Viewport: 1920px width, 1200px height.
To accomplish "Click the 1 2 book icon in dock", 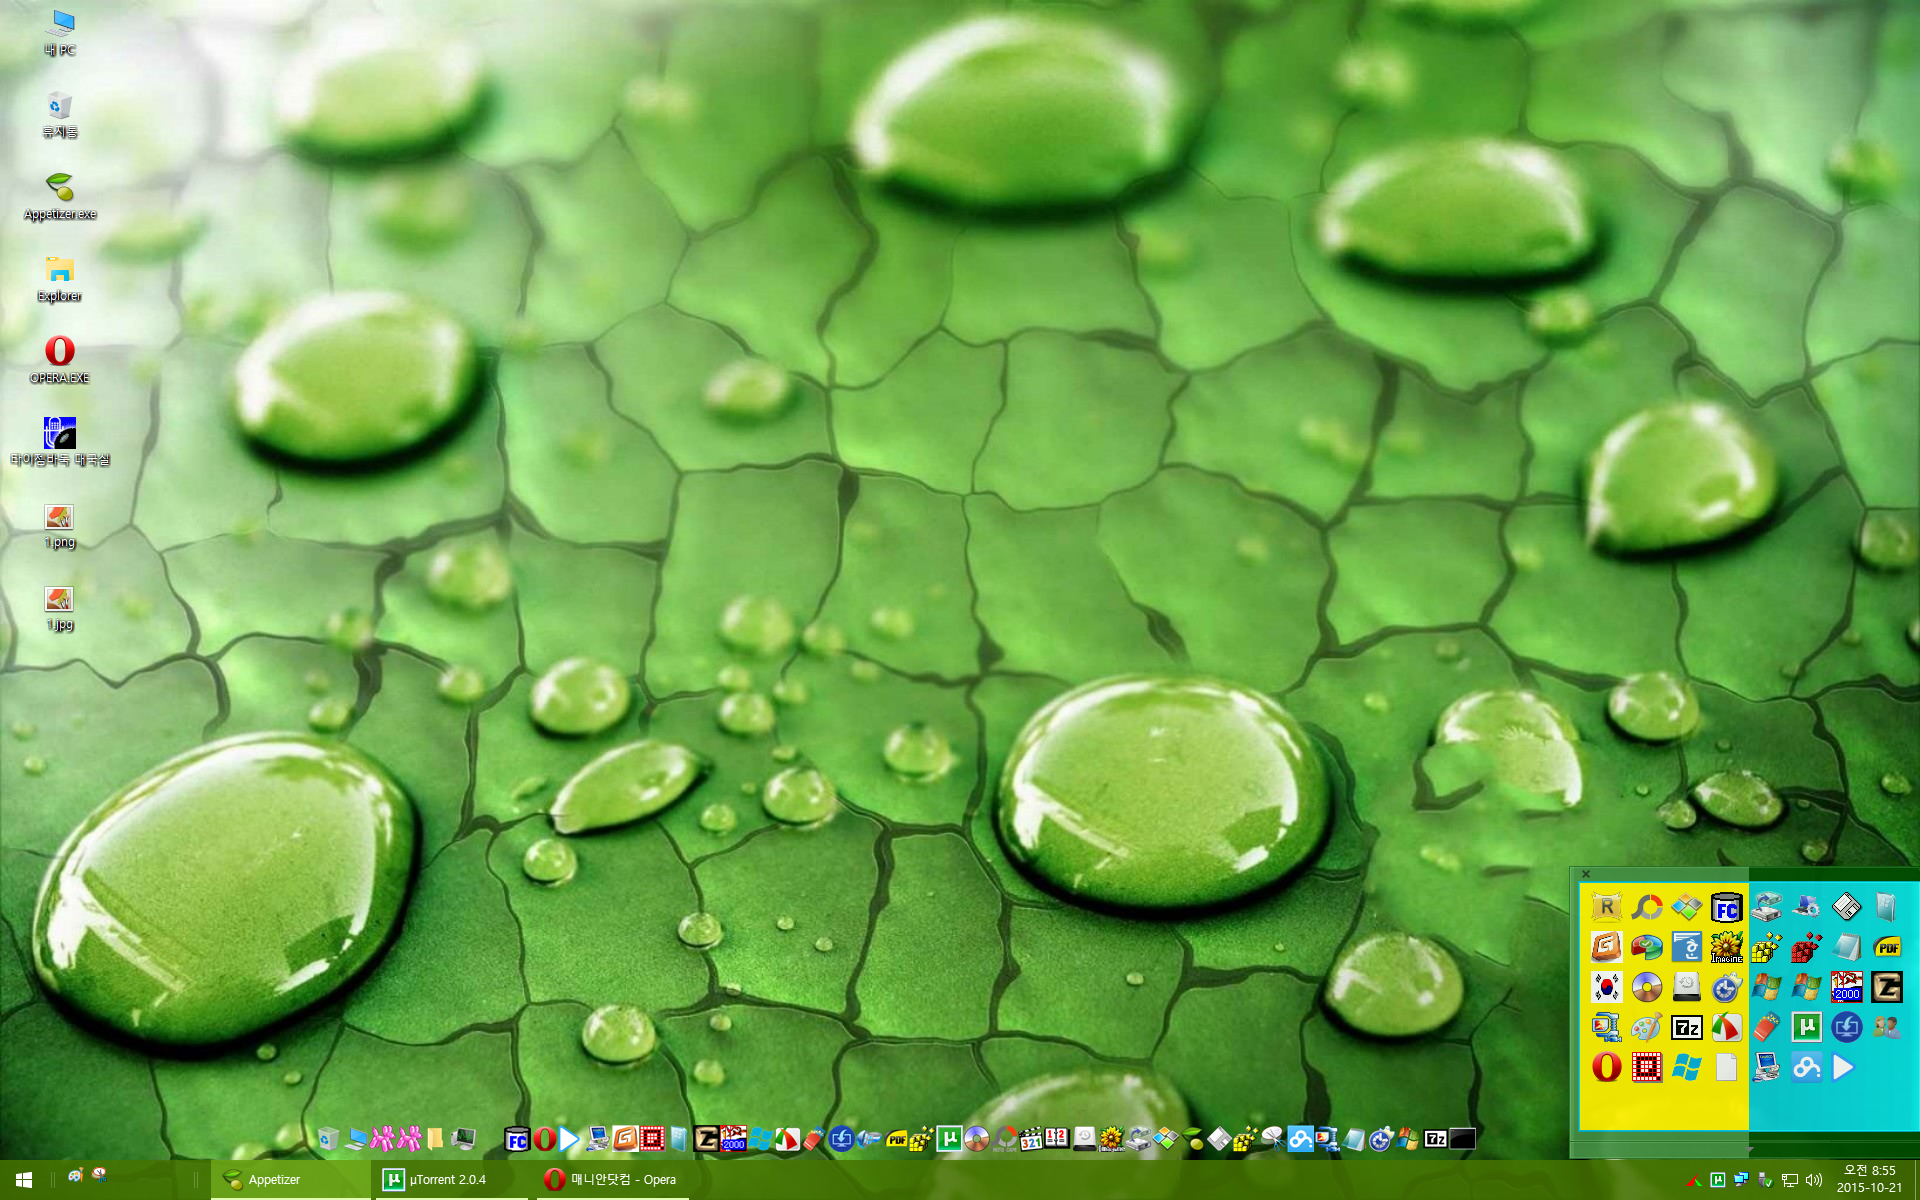I will [x=1056, y=1138].
